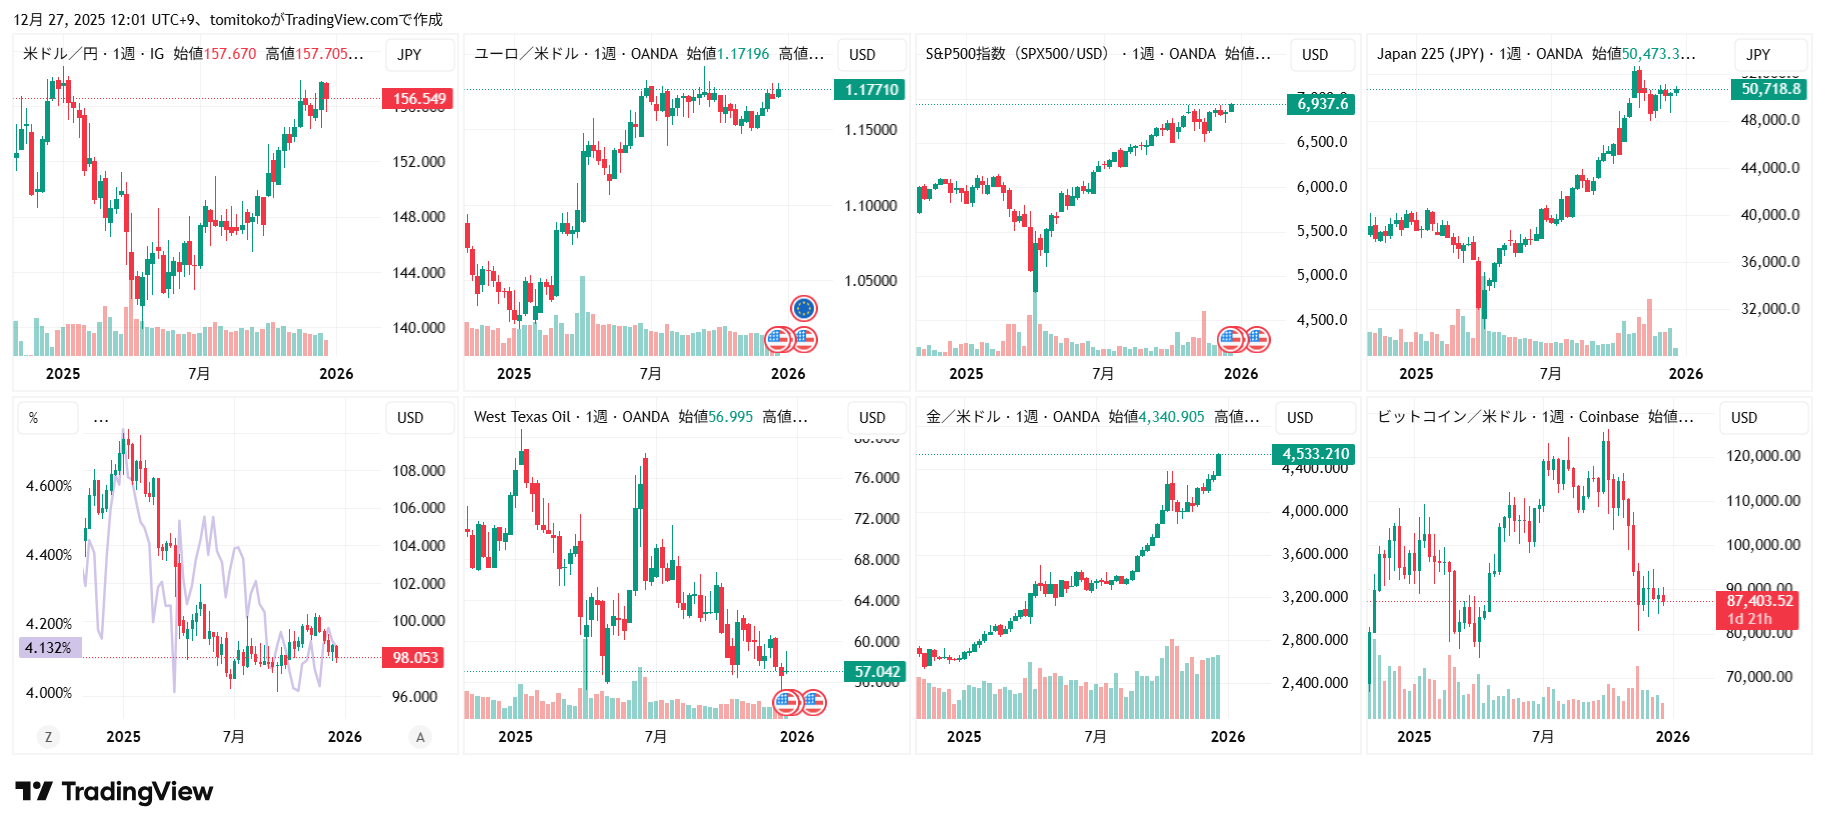This screenshot has width=1825, height=829.
Task: Open the JPY currency dropdown on the dollar/yen chart
Action: 410,55
